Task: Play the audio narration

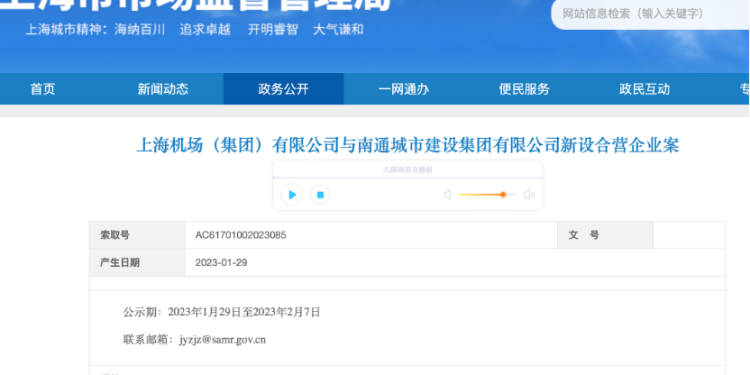Action: coord(291,195)
